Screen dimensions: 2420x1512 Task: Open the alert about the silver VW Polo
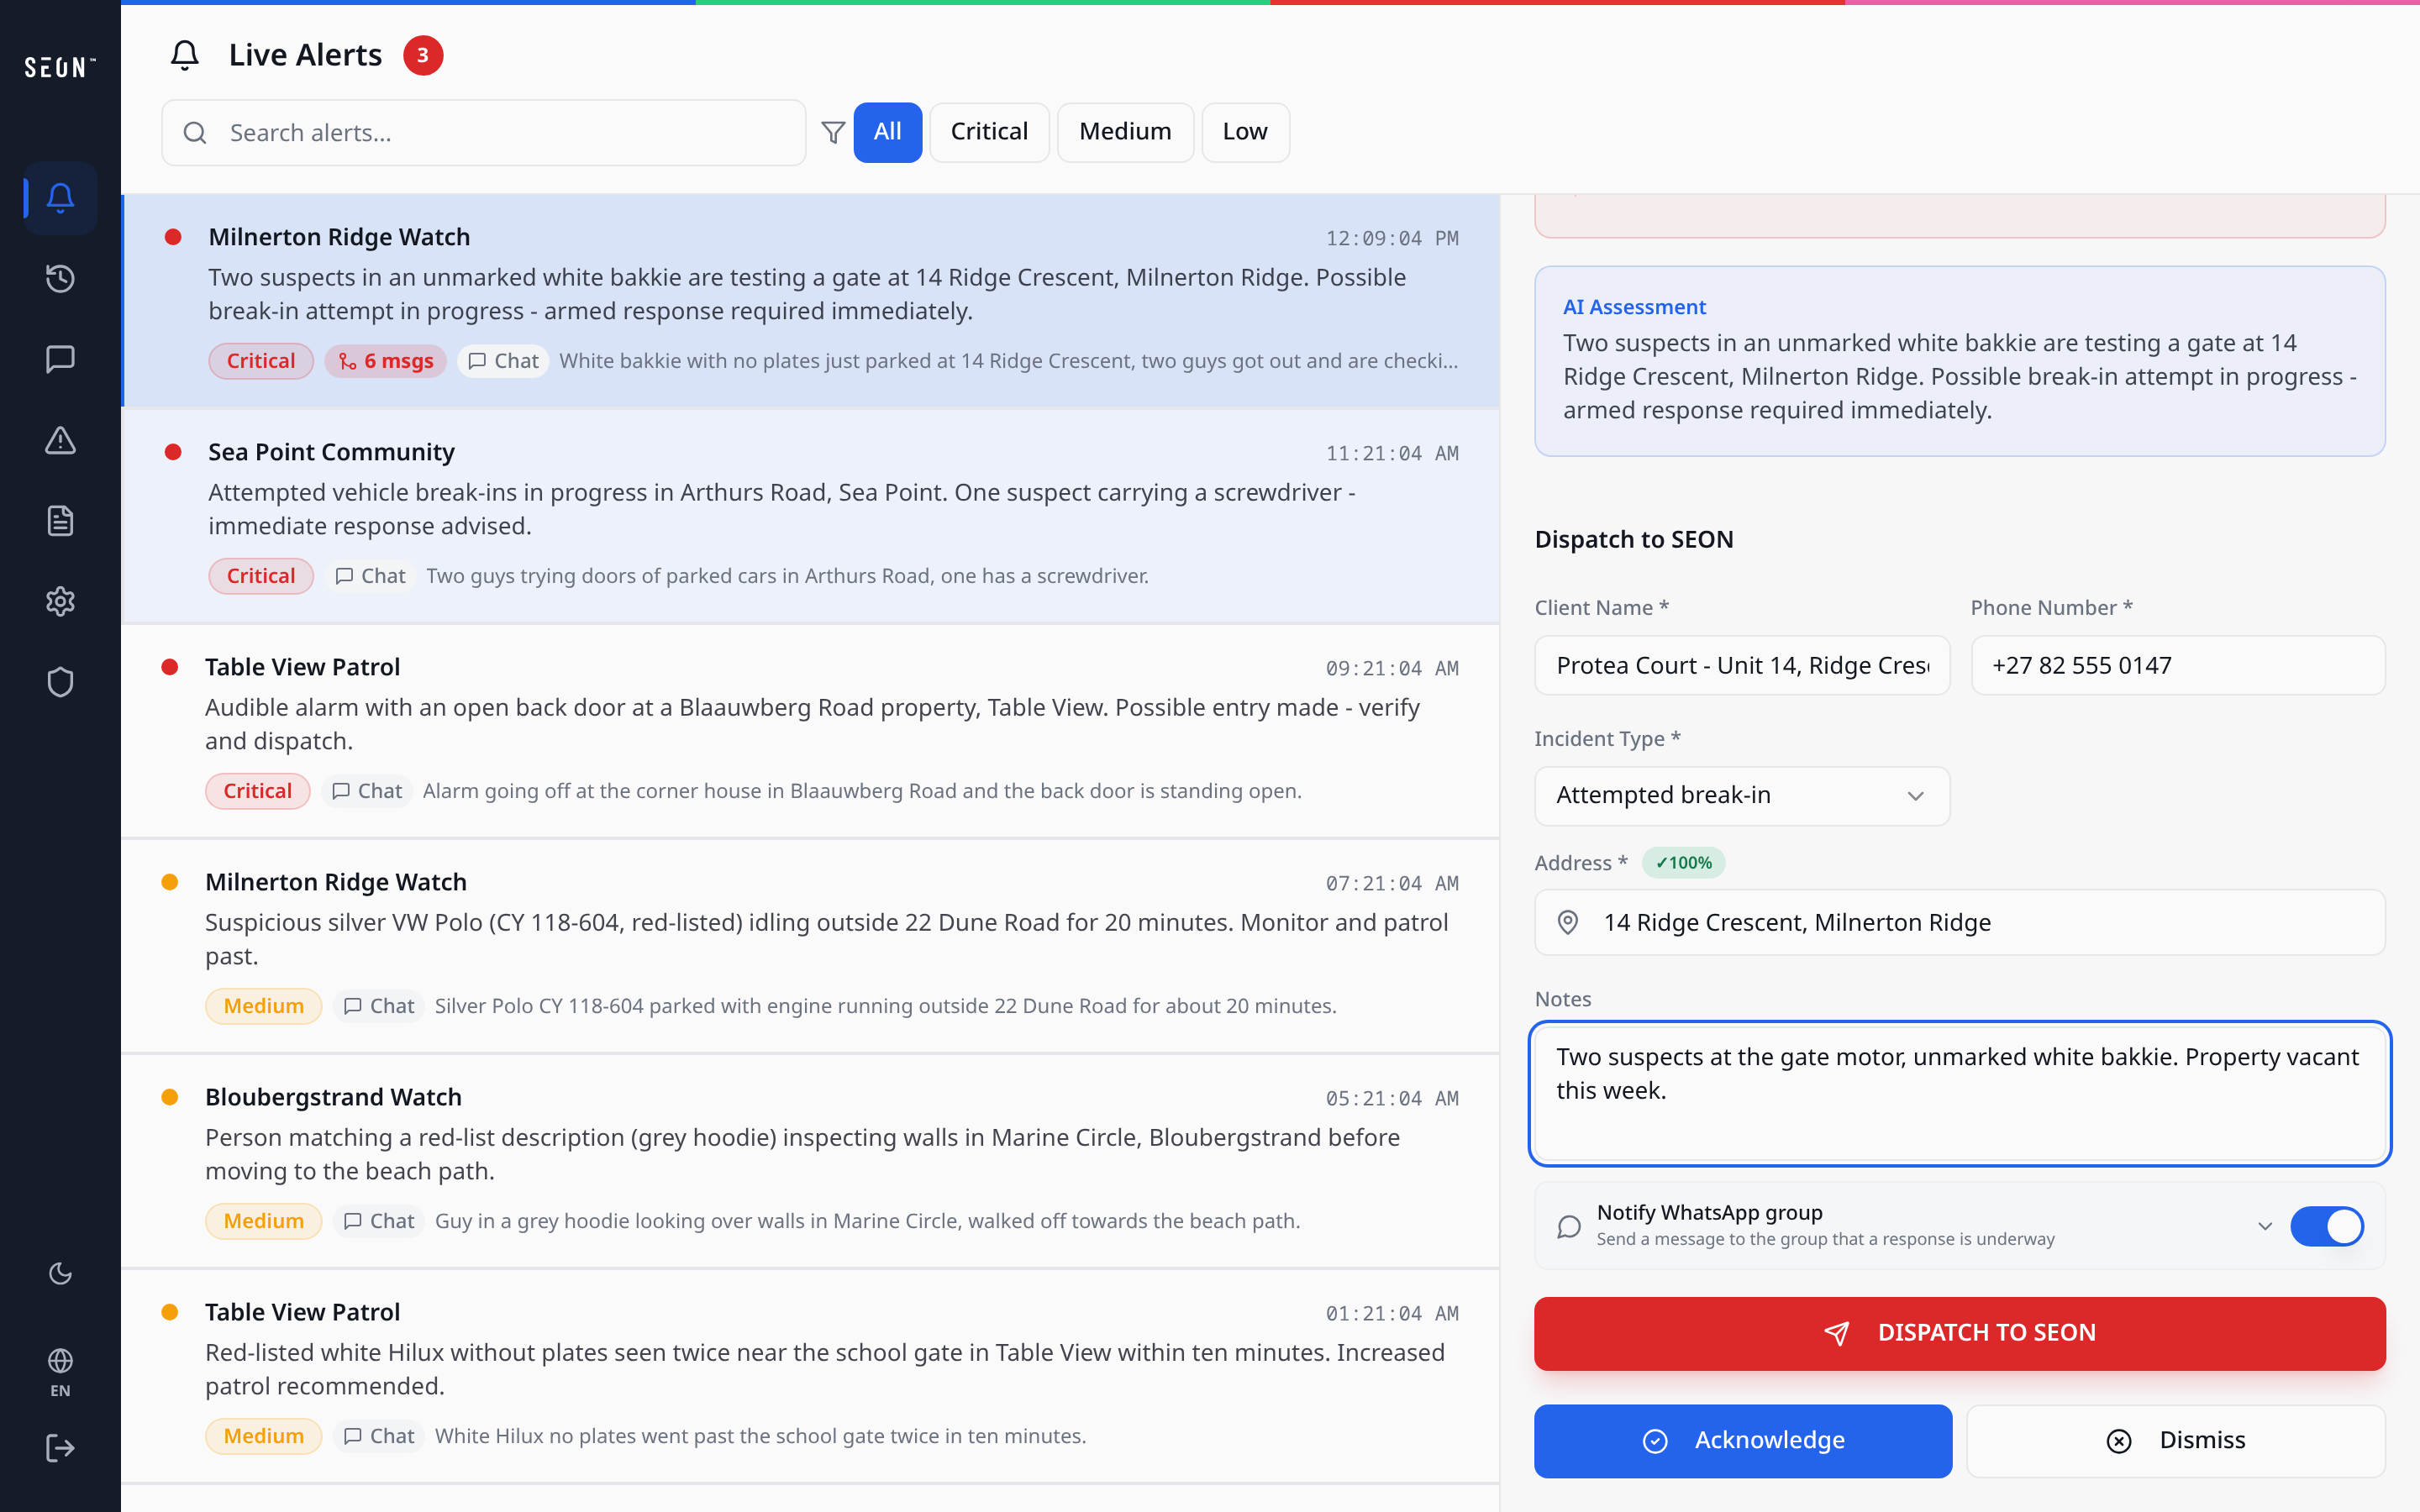pyautogui.click(x=810, y=946)
